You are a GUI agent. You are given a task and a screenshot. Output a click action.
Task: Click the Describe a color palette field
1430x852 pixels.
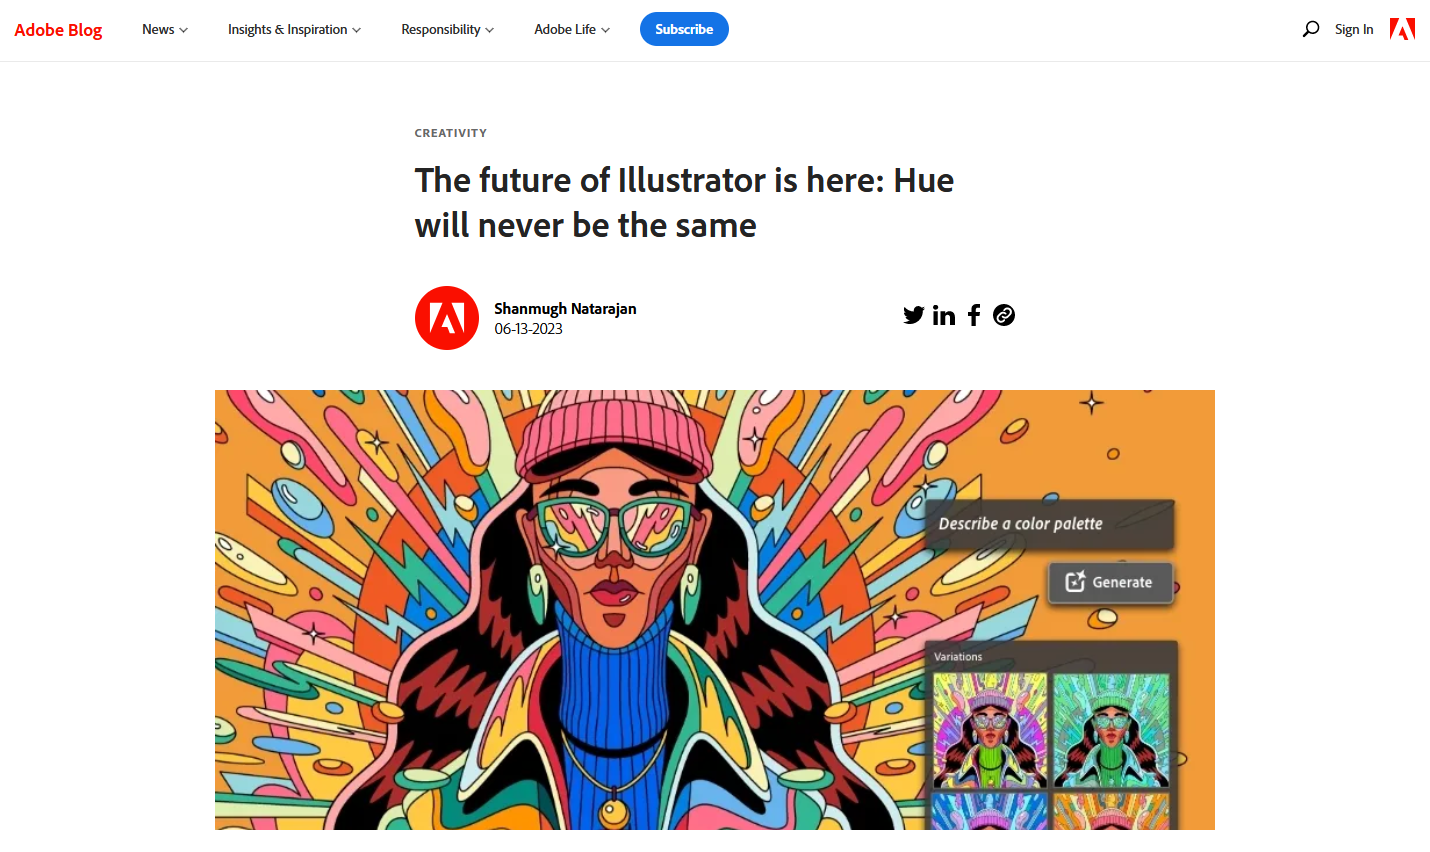click(x=1049, y=524)
